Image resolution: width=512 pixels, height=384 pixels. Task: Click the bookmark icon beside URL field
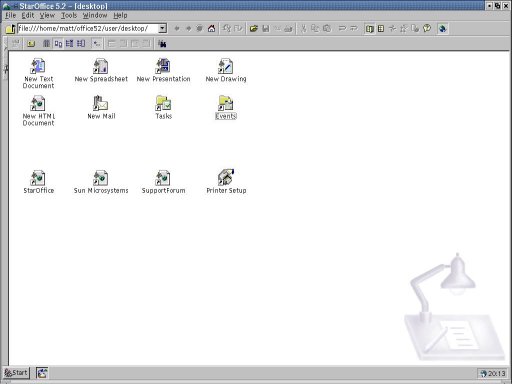coord(10,29)
